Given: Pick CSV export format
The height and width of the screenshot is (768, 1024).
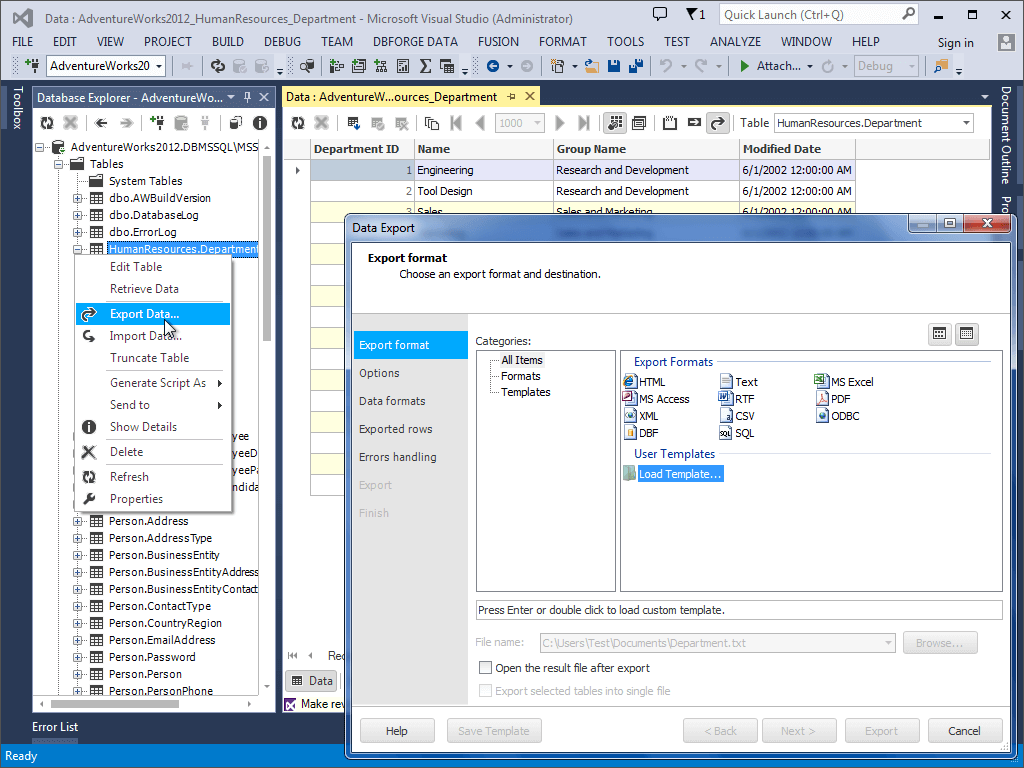Looking at the screenshot, I should [x=737, y=415].
